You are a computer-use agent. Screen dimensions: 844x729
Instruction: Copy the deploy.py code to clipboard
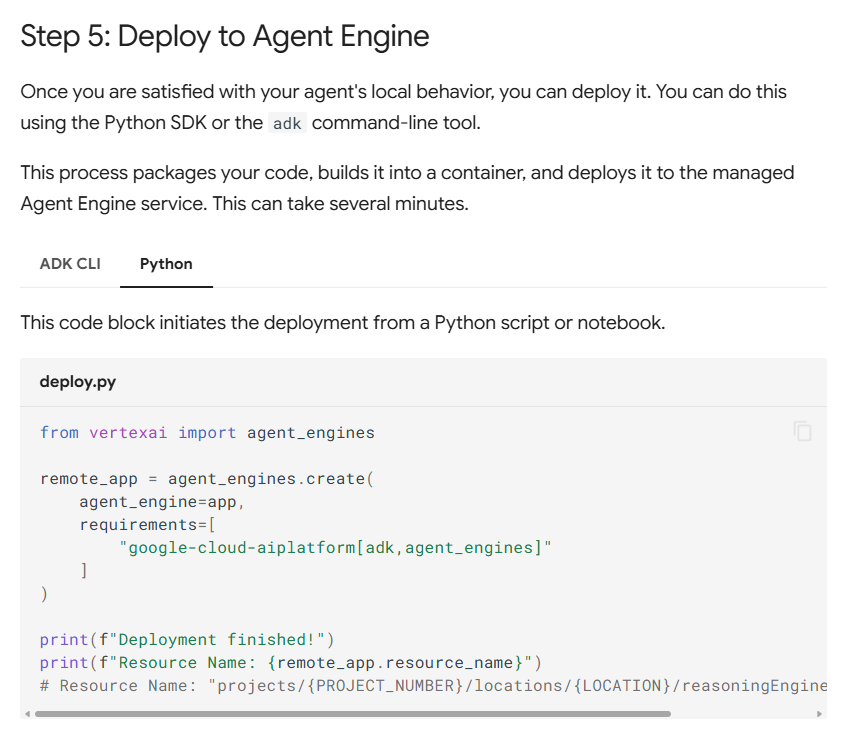802,432
